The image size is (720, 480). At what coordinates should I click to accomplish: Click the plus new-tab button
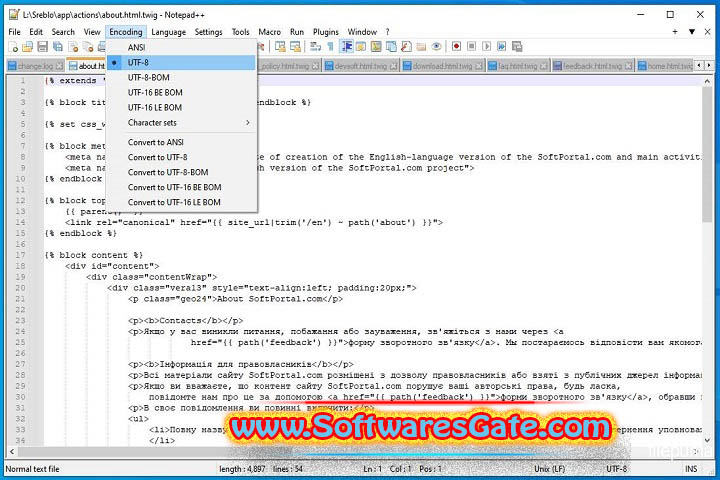675,32
